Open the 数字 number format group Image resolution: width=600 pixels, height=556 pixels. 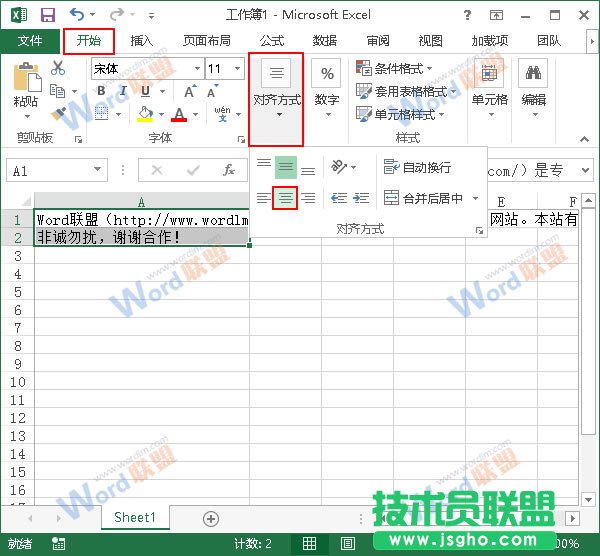pos(327,89)
